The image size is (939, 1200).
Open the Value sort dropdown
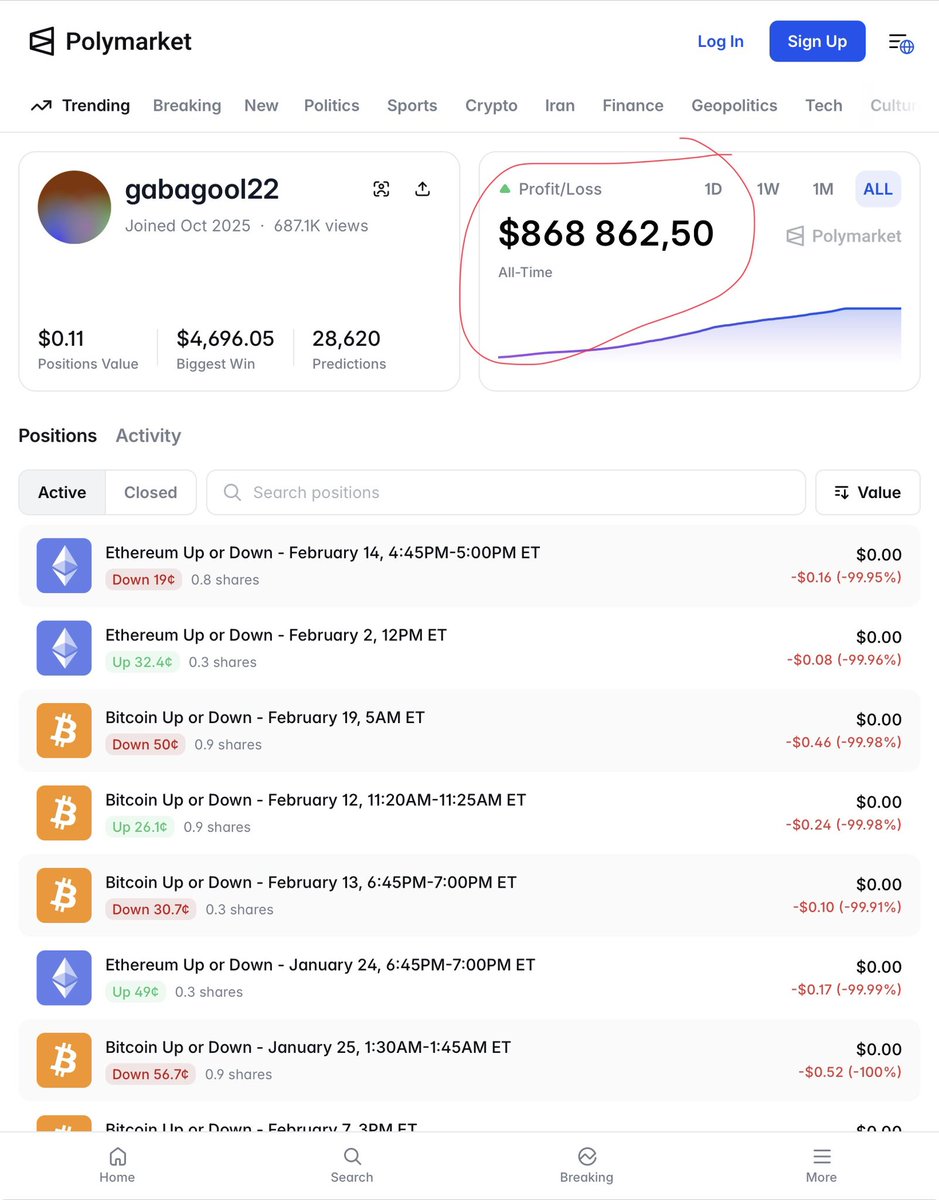pos(868,492)
